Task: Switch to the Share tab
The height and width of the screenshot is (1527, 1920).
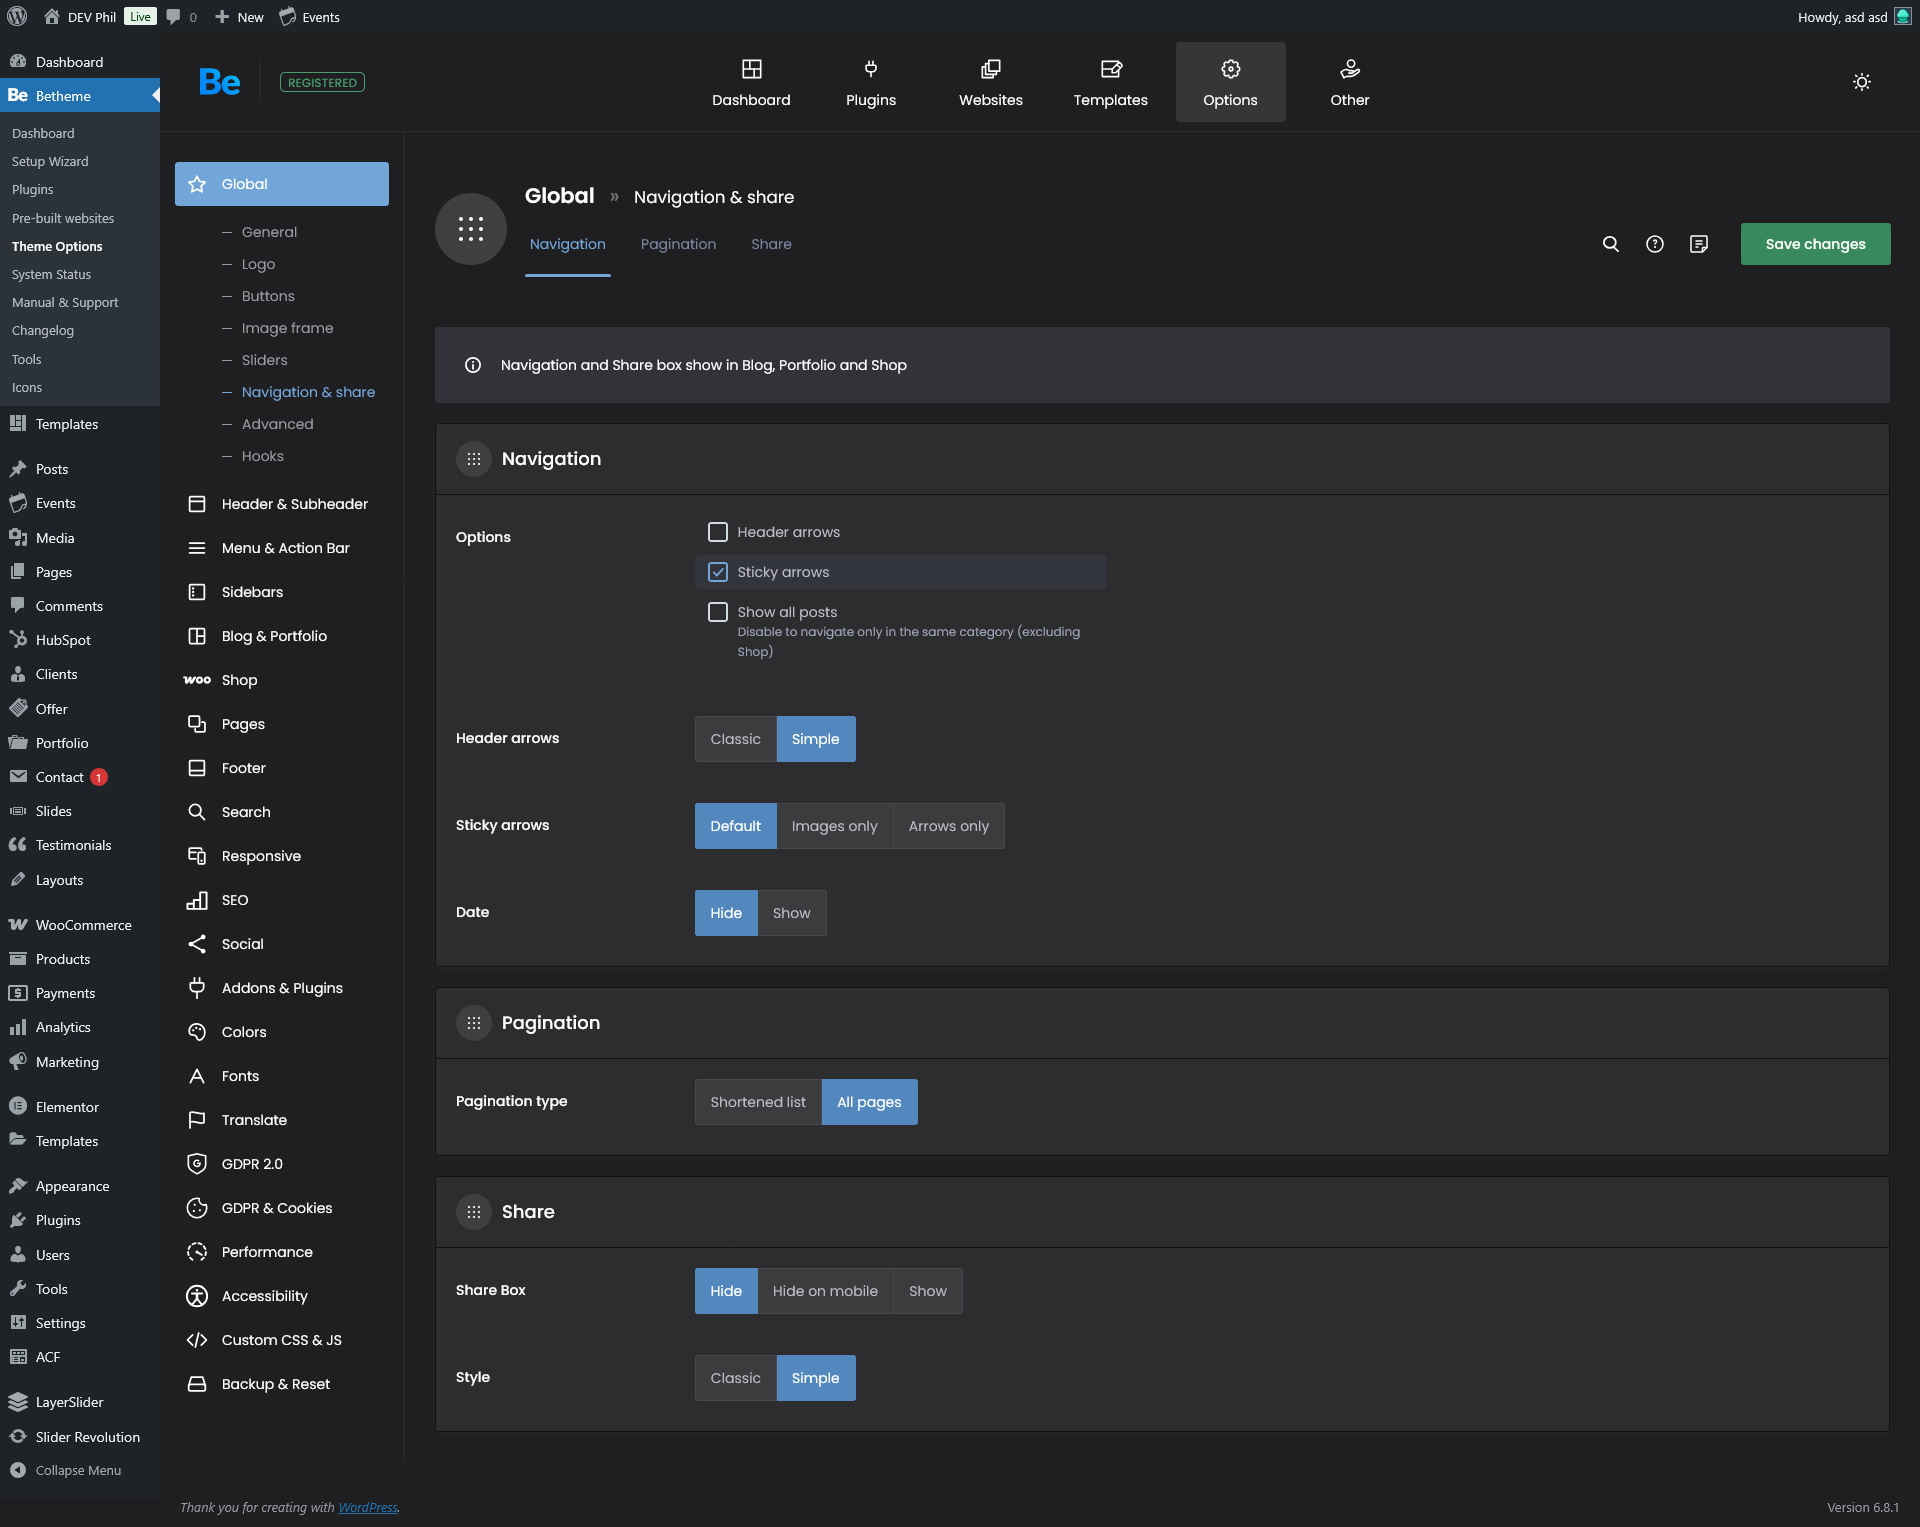Action: click(x=771, y=244)
